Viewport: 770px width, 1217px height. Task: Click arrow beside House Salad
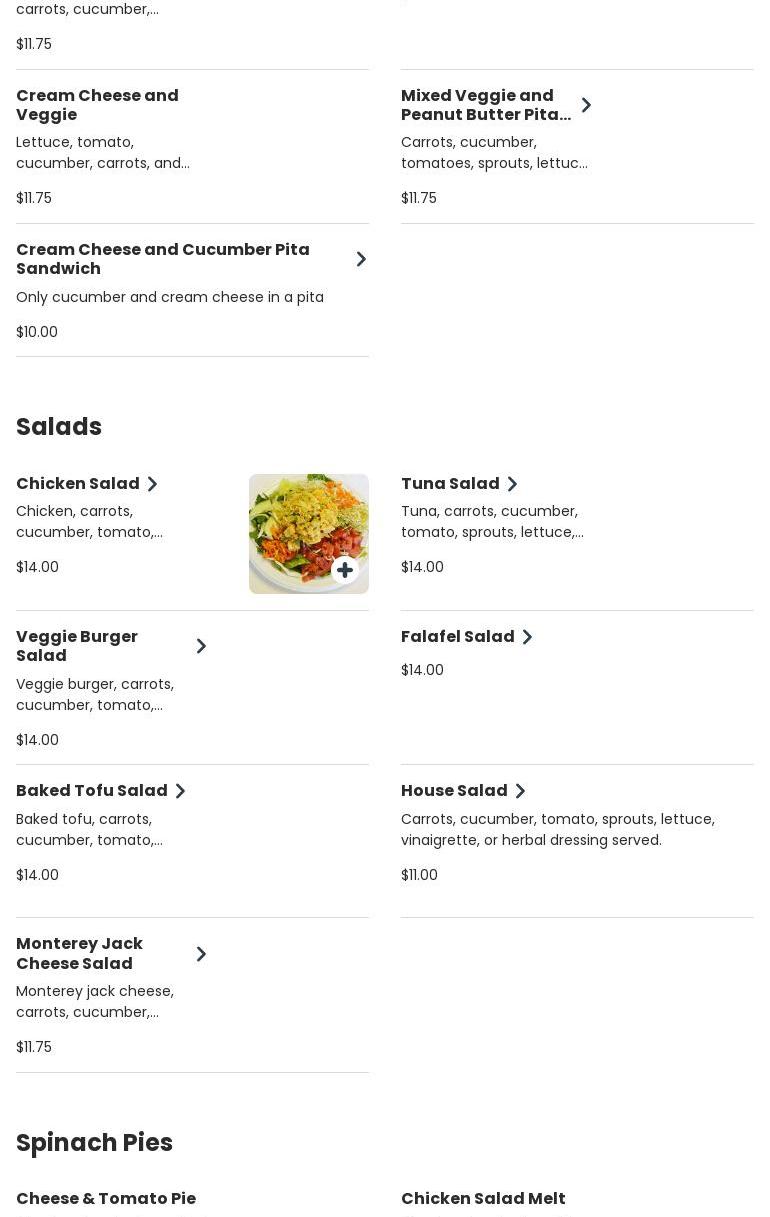tap(520, 791)
